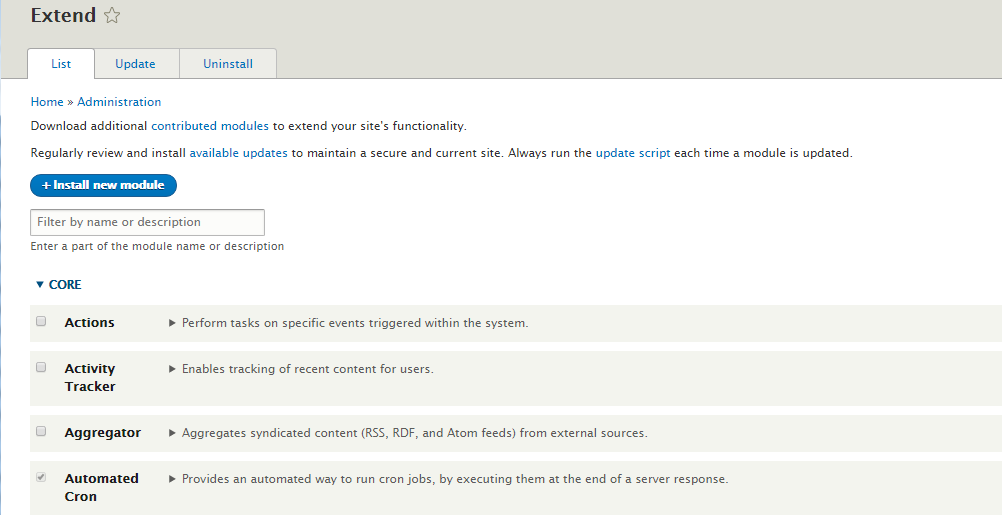Select the Actions module name
This screenshot has width=1002, height=515.
[89, 323]
